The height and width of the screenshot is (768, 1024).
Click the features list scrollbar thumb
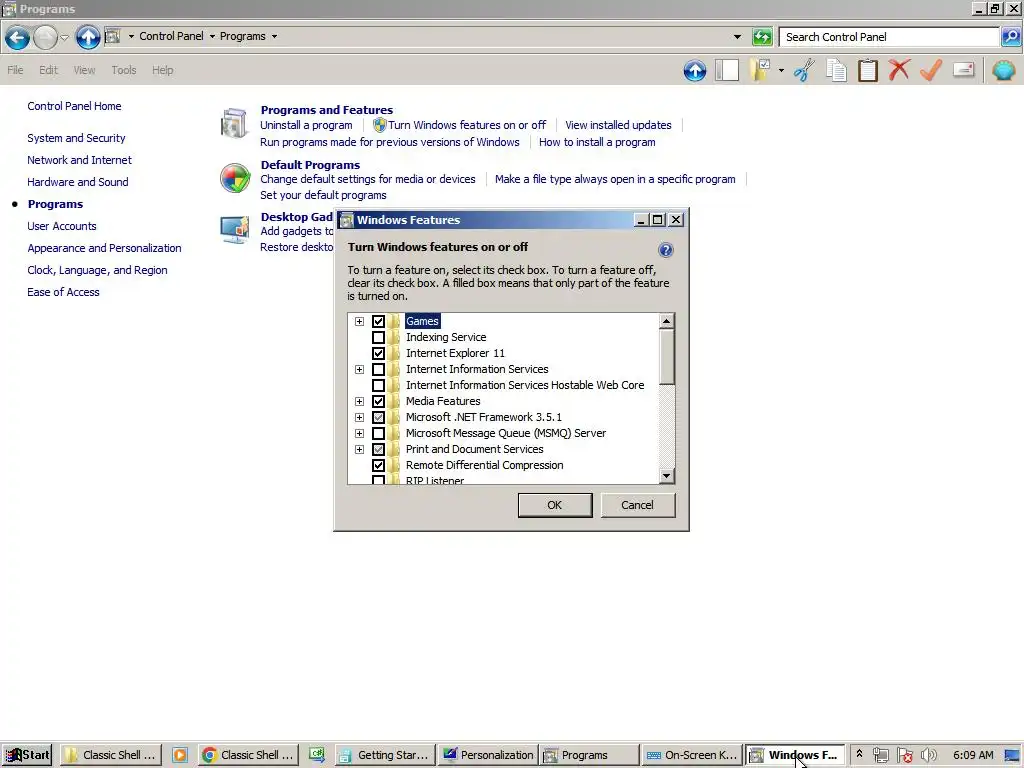click(x=666, y=357)
